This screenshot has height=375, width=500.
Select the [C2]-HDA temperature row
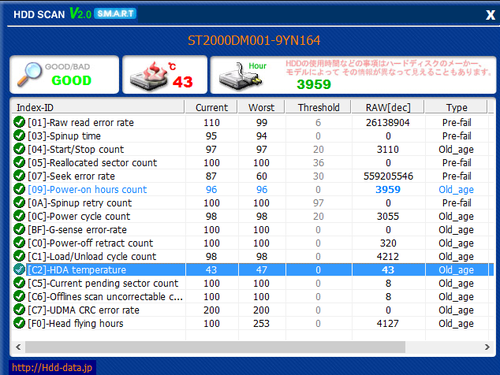click(252, 270)
